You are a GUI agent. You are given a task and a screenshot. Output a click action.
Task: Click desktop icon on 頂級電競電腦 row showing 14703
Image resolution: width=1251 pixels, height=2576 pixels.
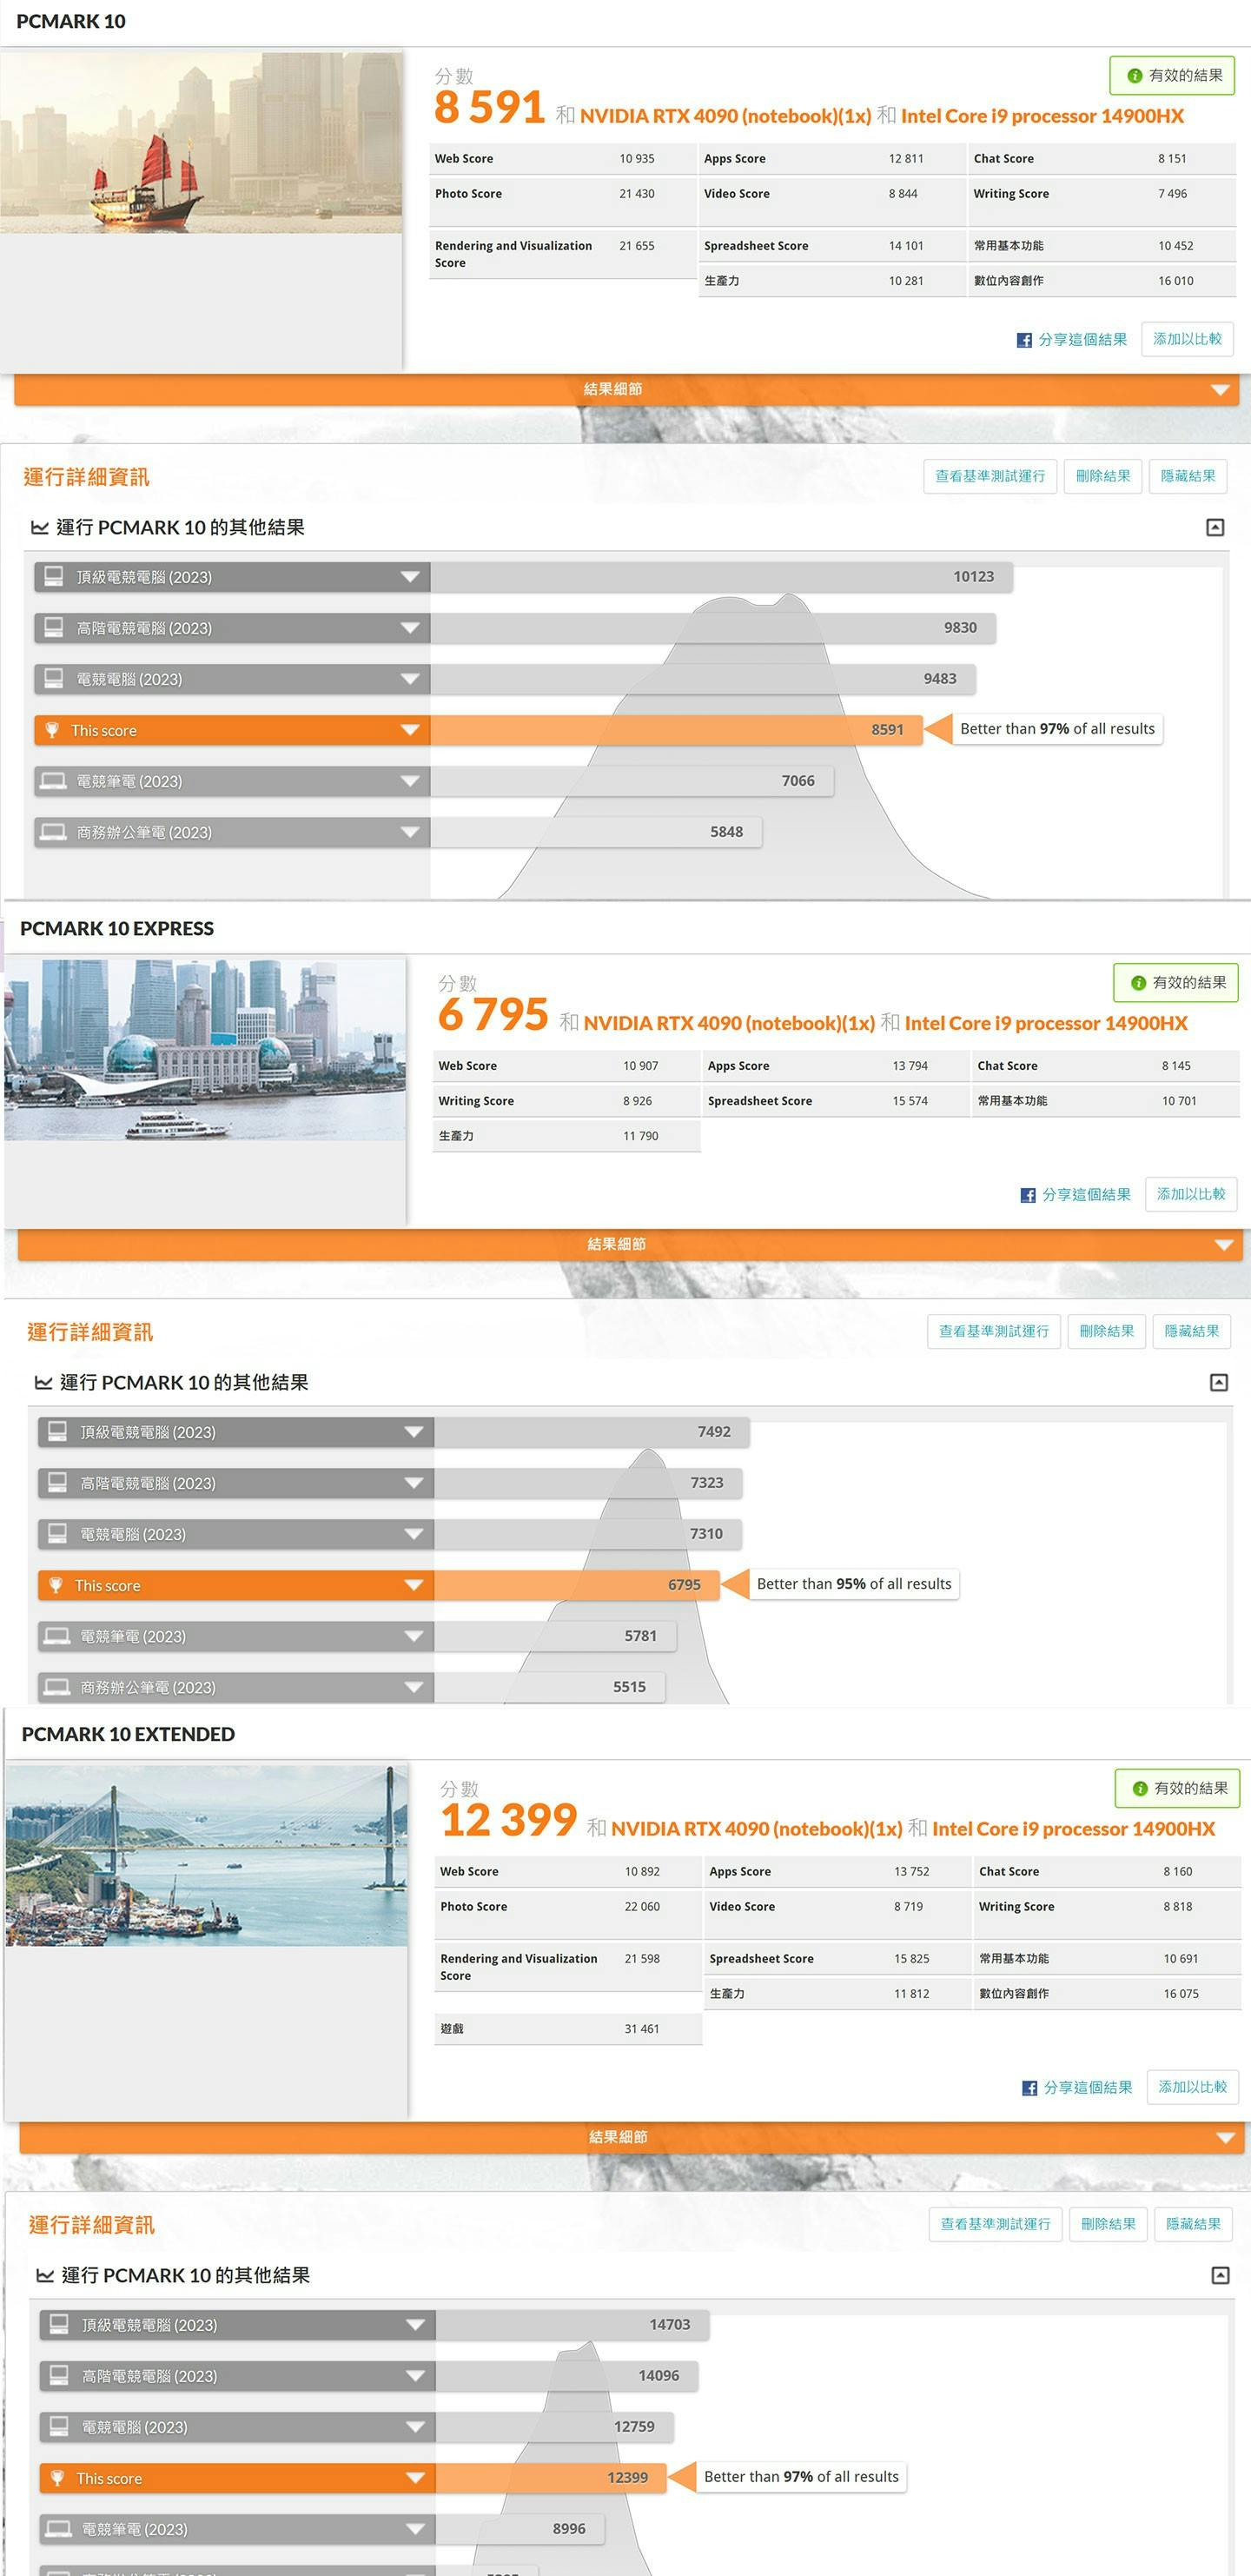pos(60,2325)
